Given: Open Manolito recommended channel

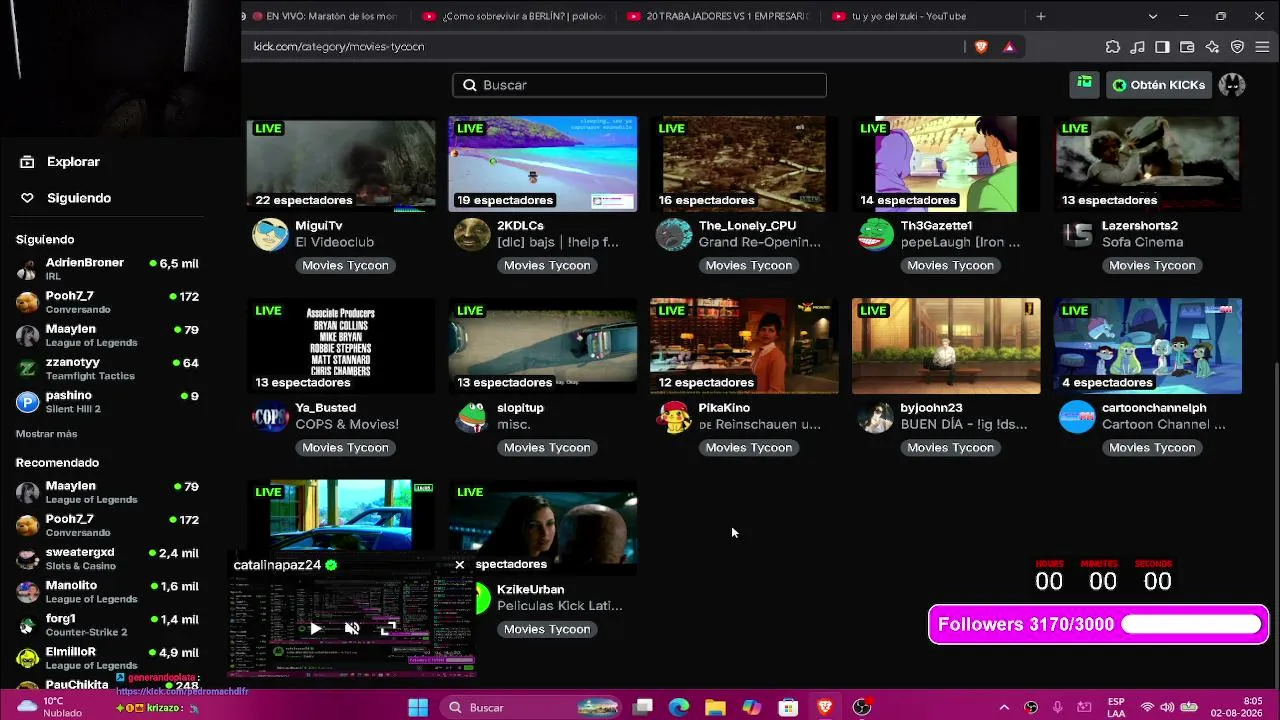Looking at the screenshot, I should pos(108,591).
